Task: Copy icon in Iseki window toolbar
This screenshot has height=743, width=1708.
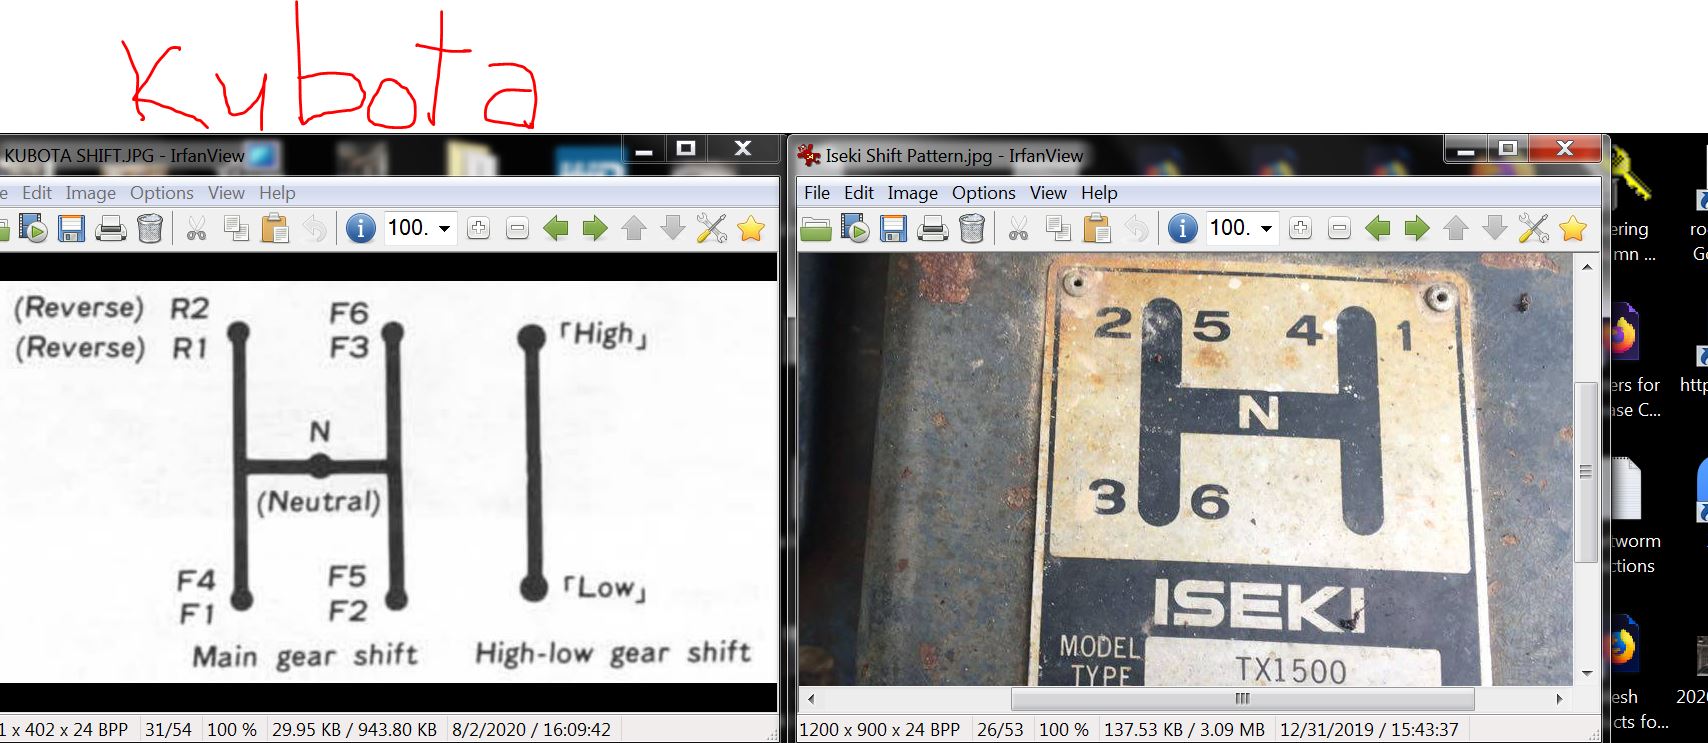Action: (1058, 229)
